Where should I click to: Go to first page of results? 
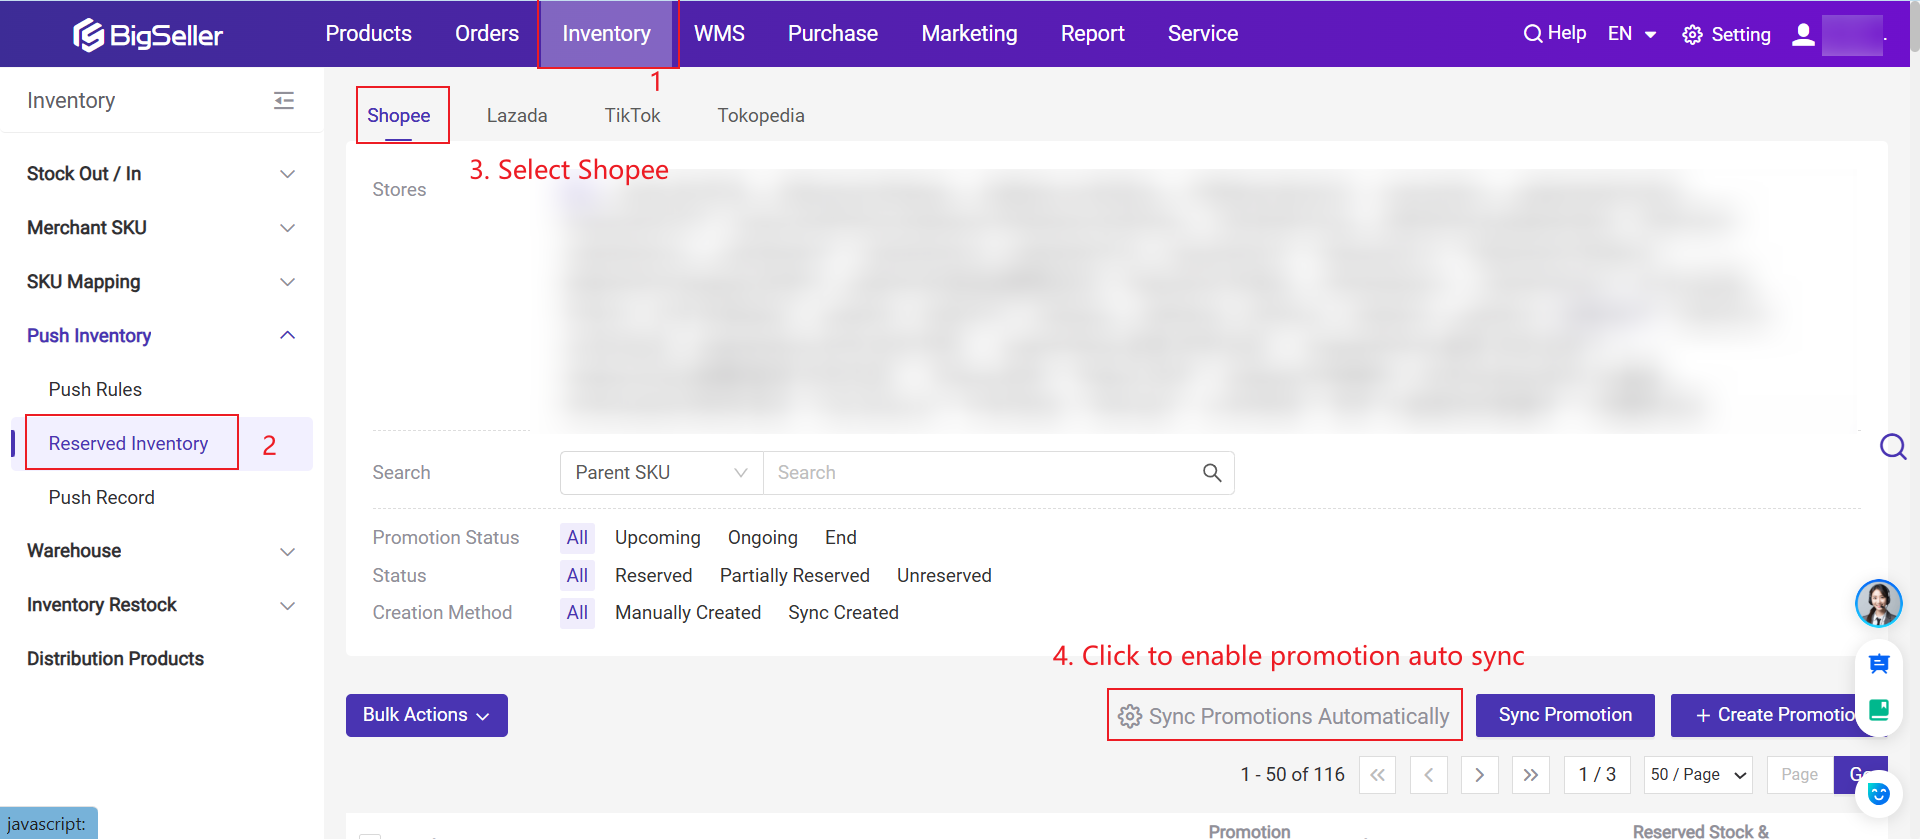click(x=1378, y=775)
